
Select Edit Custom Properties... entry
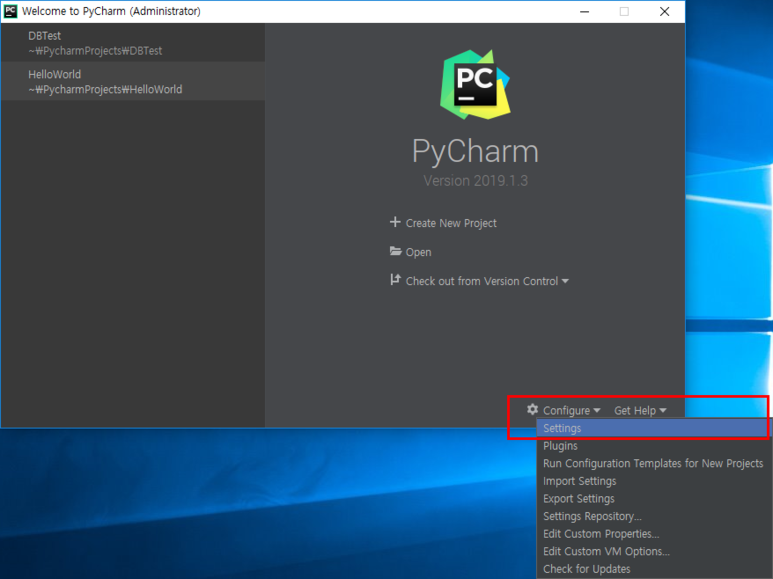click(652, 534)
